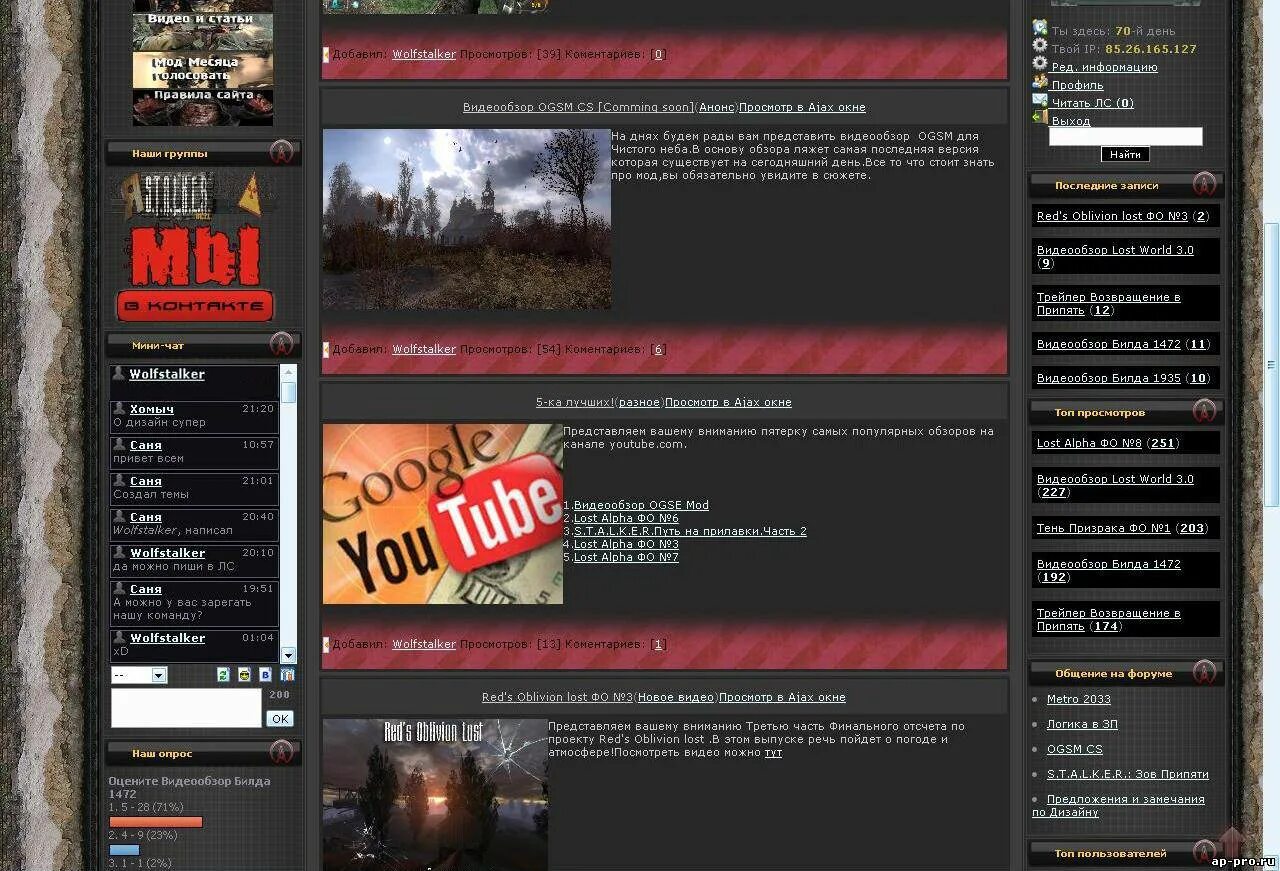Open the "Red's Oblivion lost ФО №3" post title
The height and width of the screenshot is (871, 1280).
(557, 697)
